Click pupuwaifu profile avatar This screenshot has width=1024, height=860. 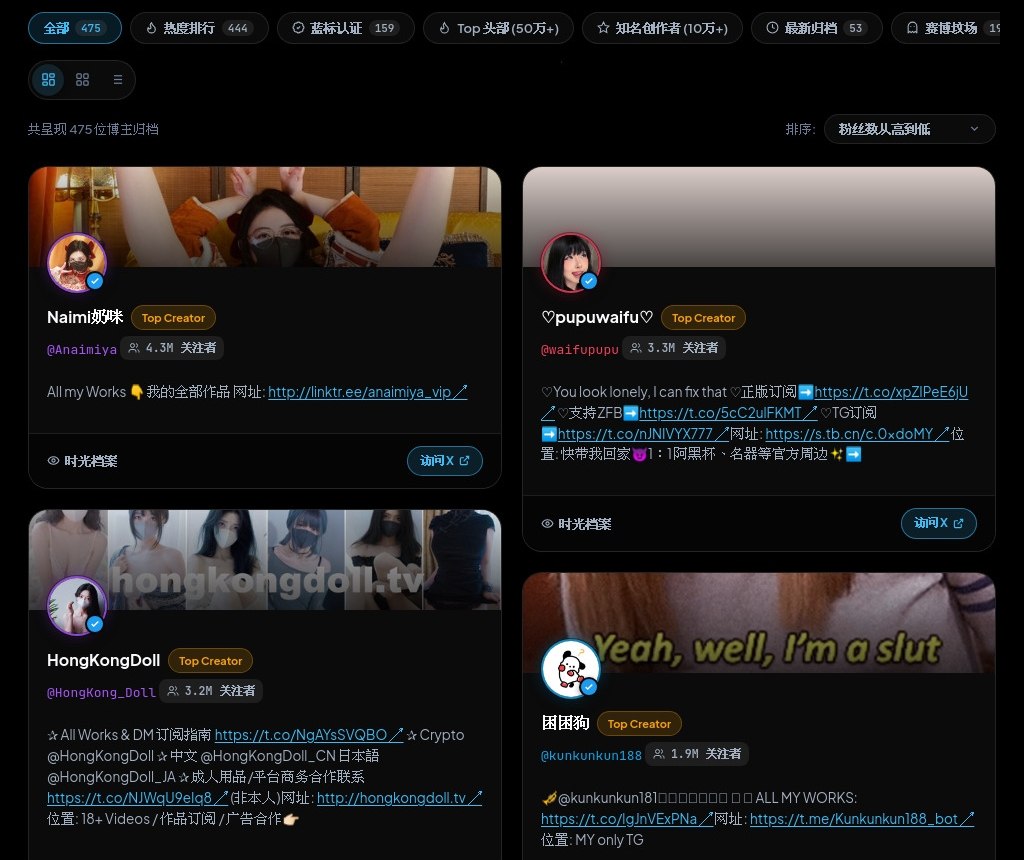click(570, 263)
